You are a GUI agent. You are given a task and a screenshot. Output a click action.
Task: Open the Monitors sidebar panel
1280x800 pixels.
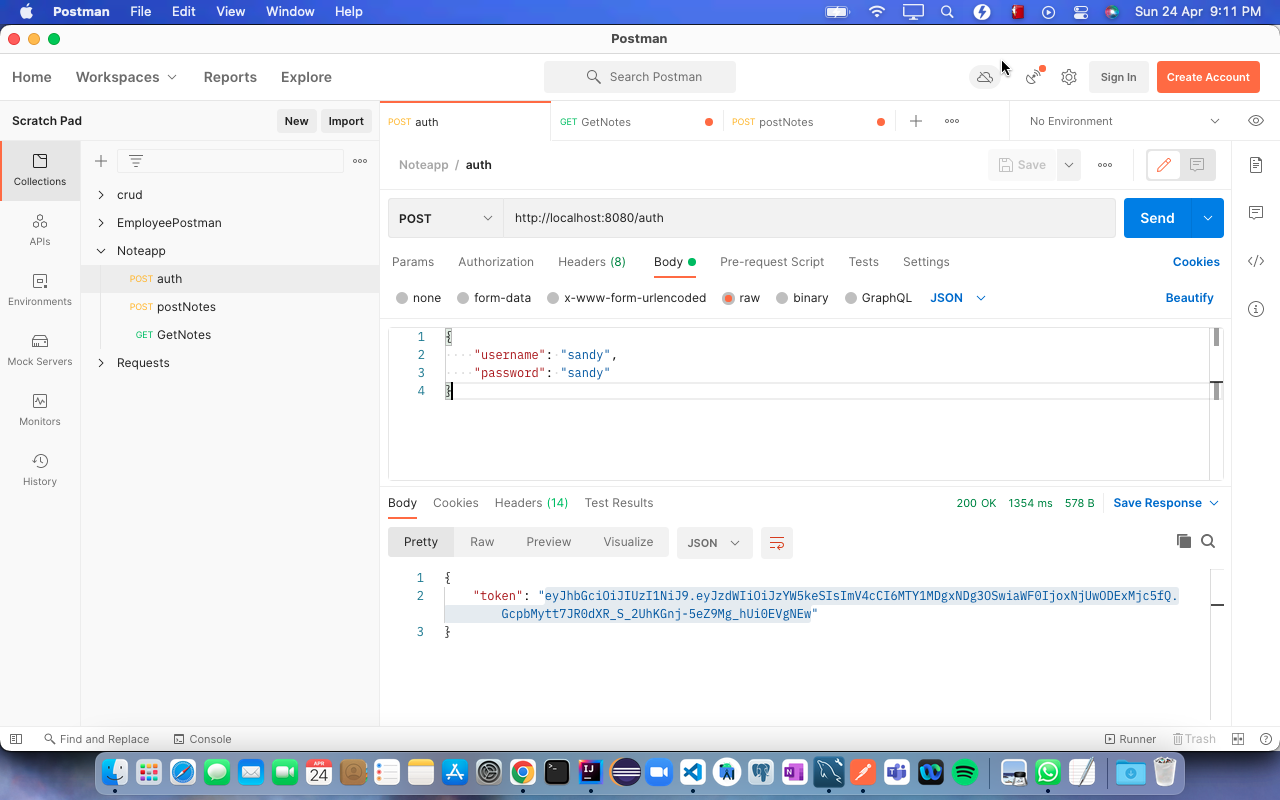tap(40, 410)
